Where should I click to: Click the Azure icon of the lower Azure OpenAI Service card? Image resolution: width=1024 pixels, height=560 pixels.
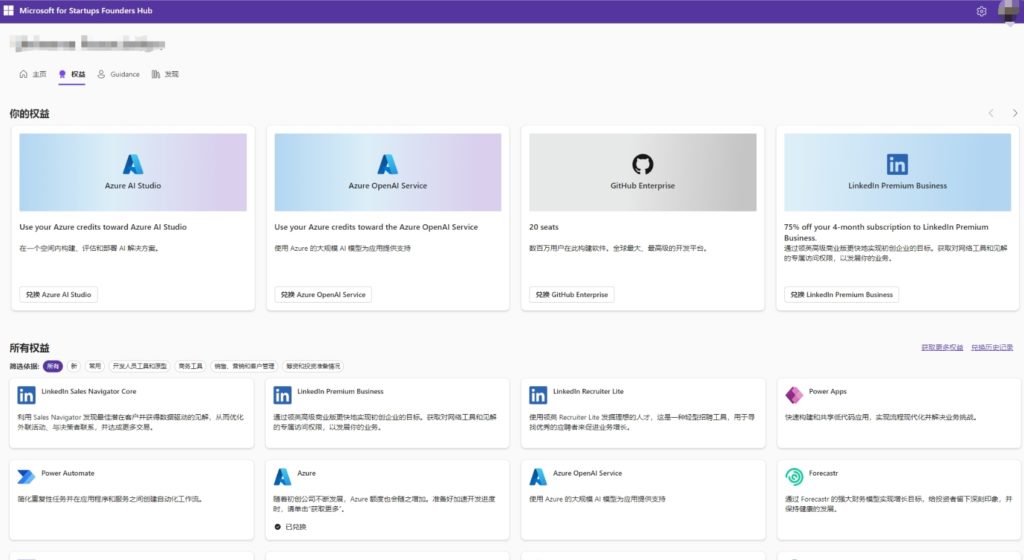click(538, 476)
